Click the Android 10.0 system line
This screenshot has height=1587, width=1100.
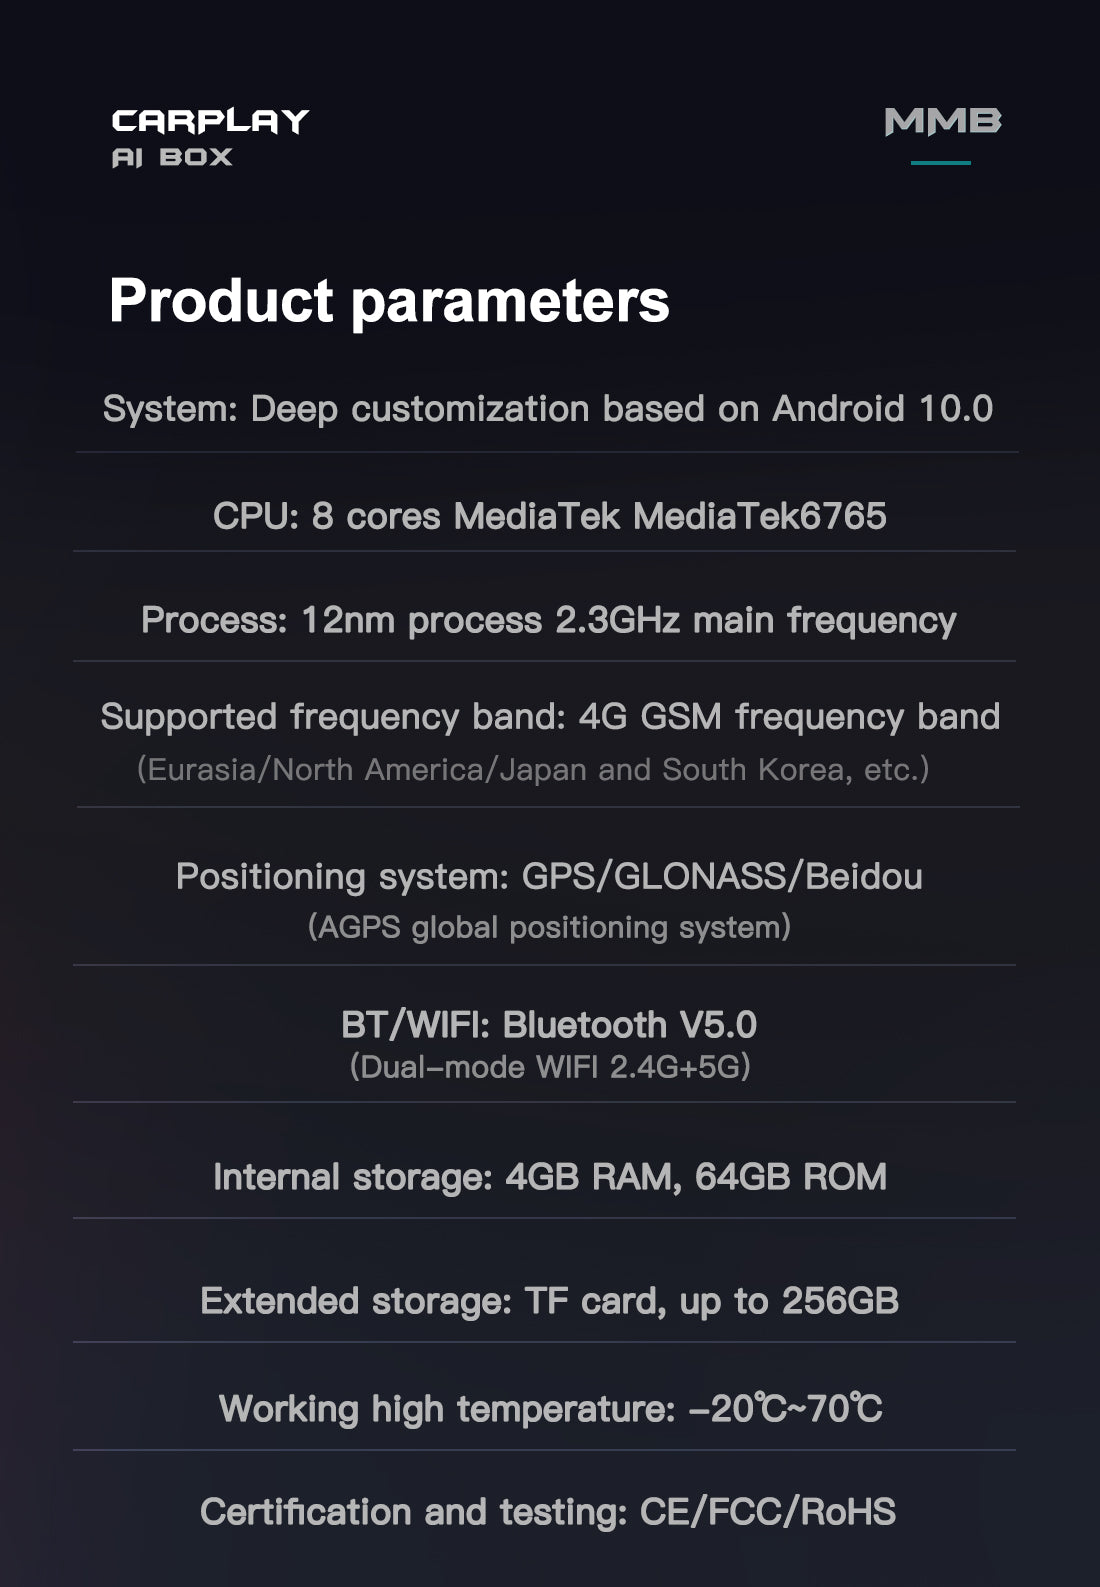tap(548, 409)
